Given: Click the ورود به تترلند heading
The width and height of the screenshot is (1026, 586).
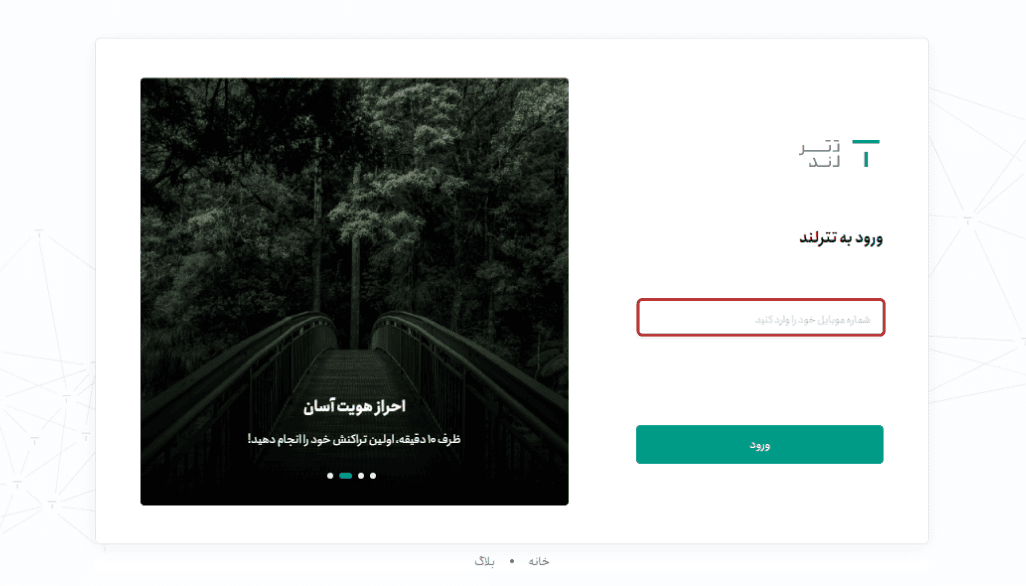Looking at the screenshot, I should tap(841, 238).
